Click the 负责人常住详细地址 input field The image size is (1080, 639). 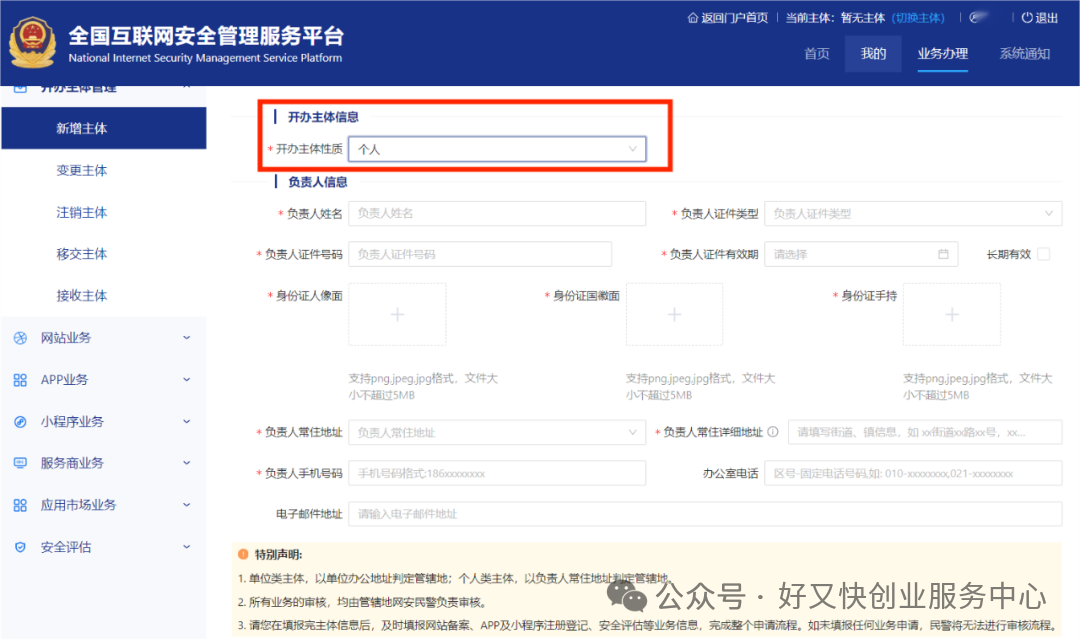tap(925, 432)
